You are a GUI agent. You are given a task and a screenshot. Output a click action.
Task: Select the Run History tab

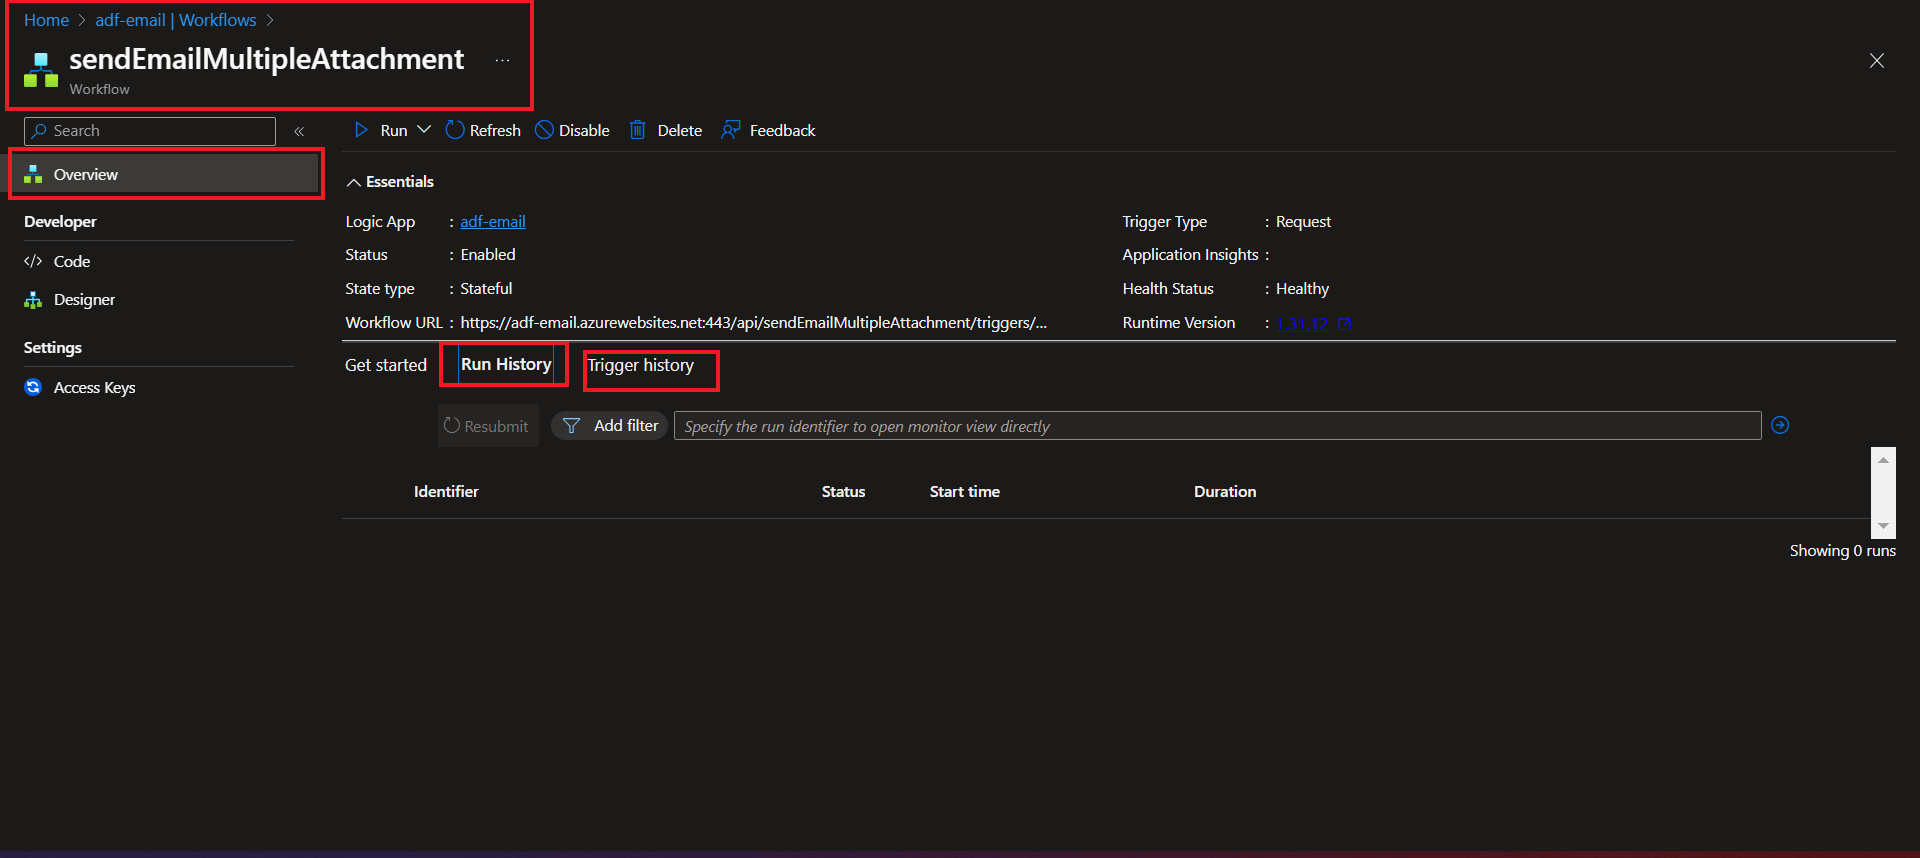click(x=506, y=364)
